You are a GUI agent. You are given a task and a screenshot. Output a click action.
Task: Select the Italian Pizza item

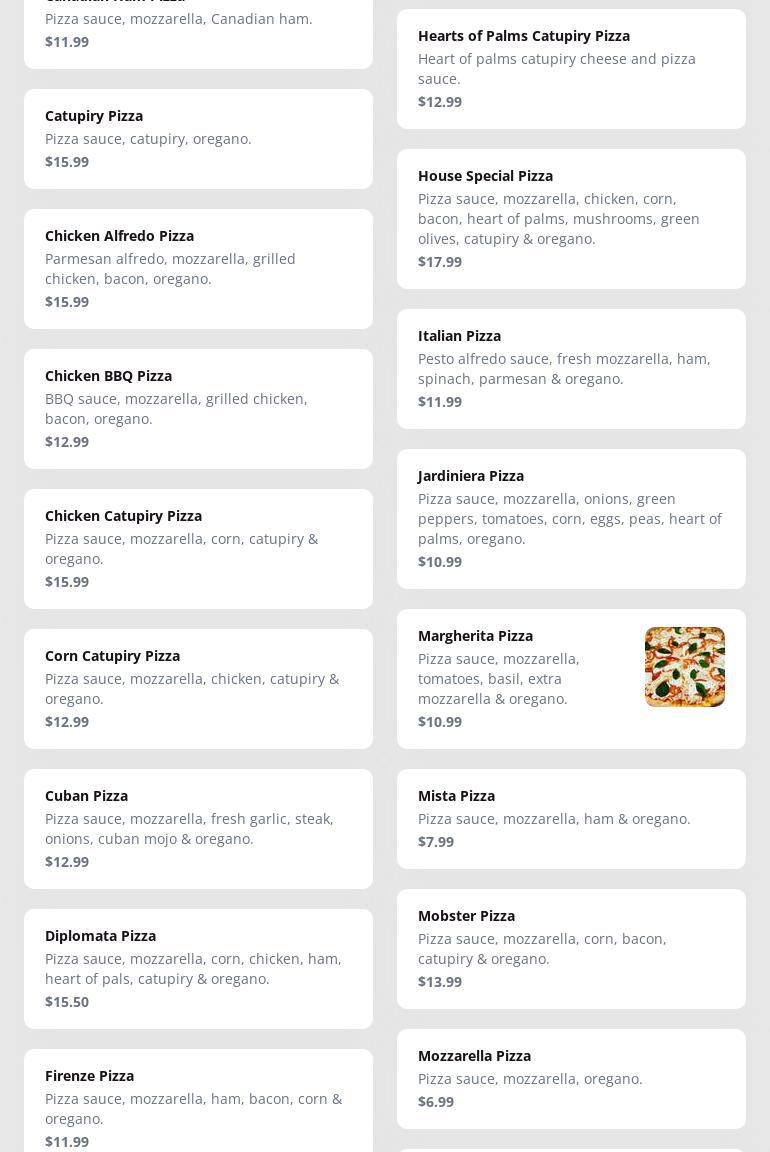(x=571, y=369)
